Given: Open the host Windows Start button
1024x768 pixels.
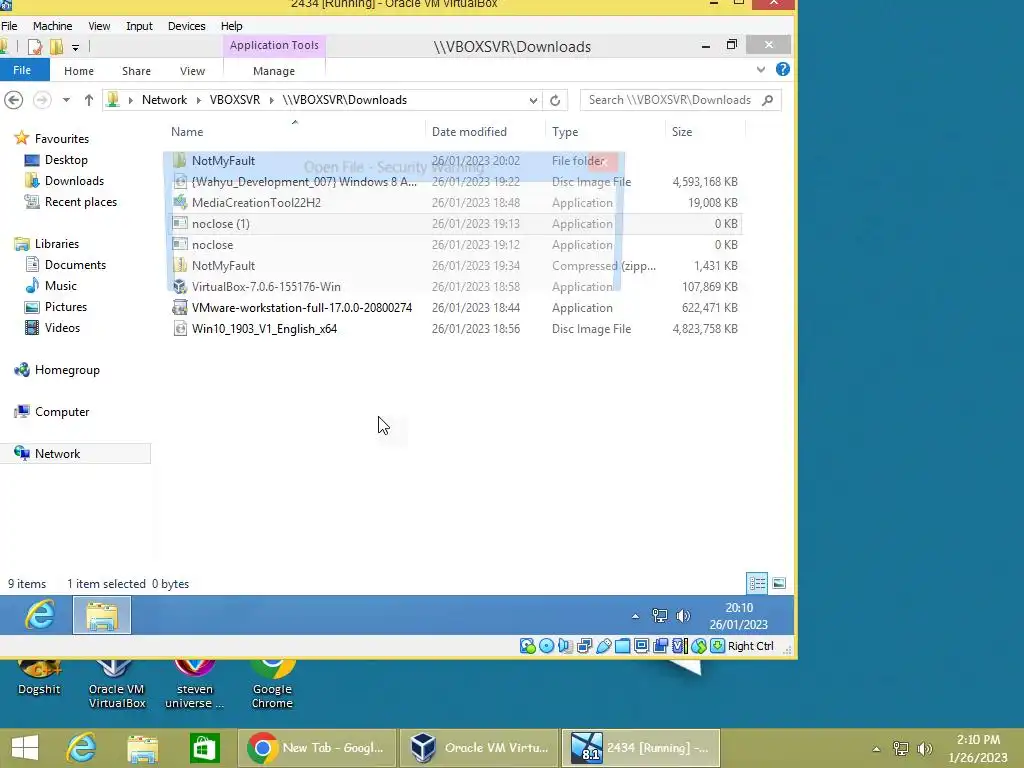Looking at the screenshot, I should [x=25, y=748].
